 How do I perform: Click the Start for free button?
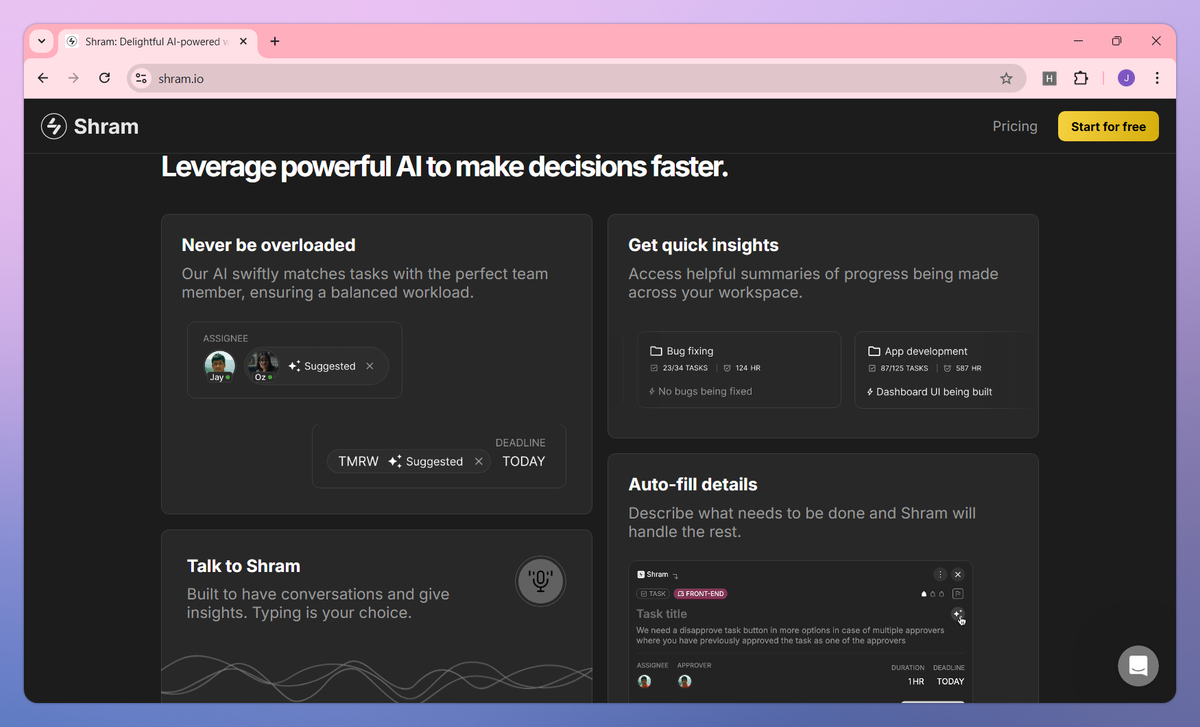(1108, 127)
